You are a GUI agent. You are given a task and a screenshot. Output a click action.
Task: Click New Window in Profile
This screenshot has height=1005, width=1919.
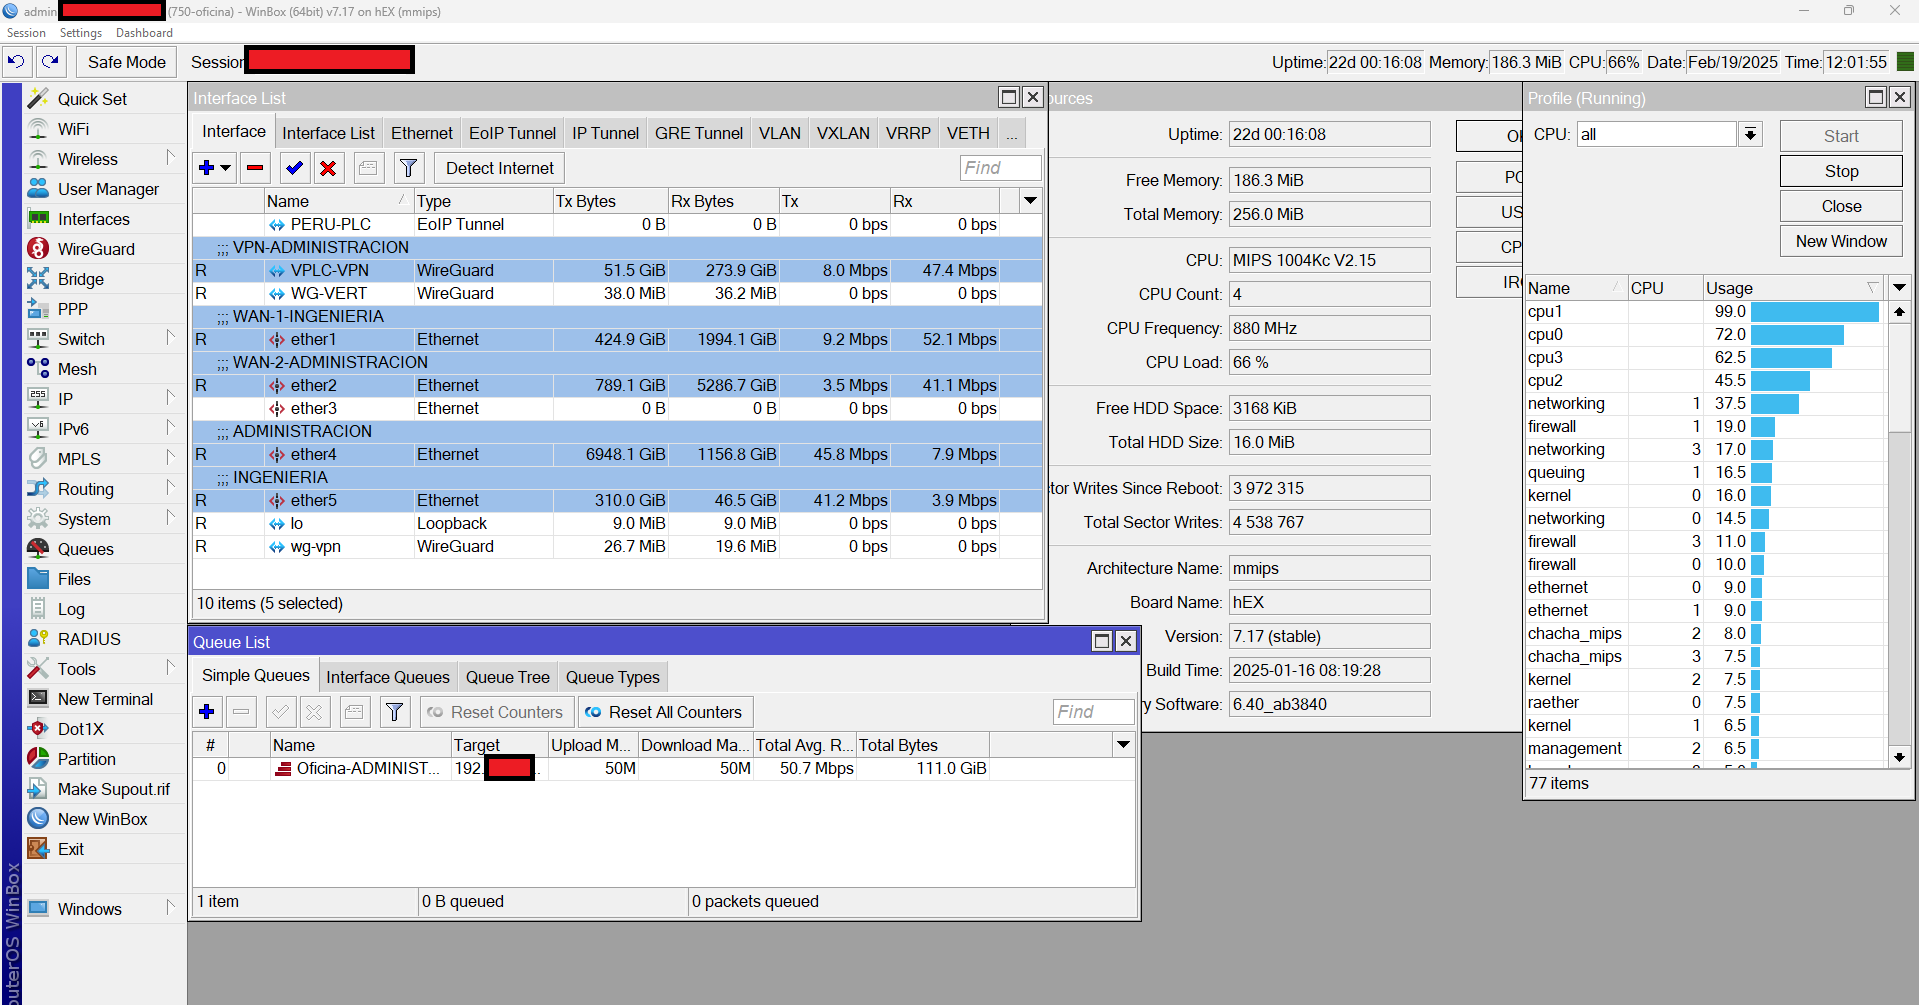pos(1841,241)
